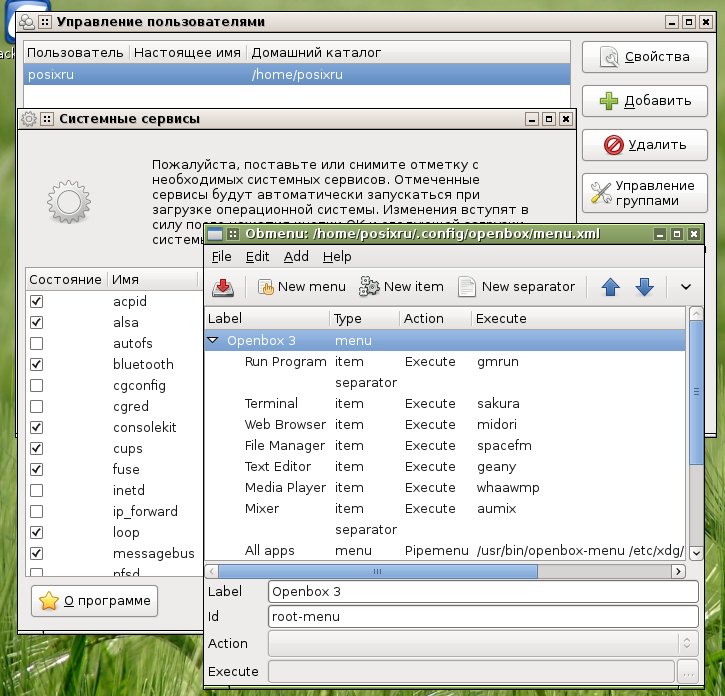Image resolution: width=725 pixels, height=696 pixels.
Task: Toggle the consolekit service checkbox
Action: click(37, 427)
